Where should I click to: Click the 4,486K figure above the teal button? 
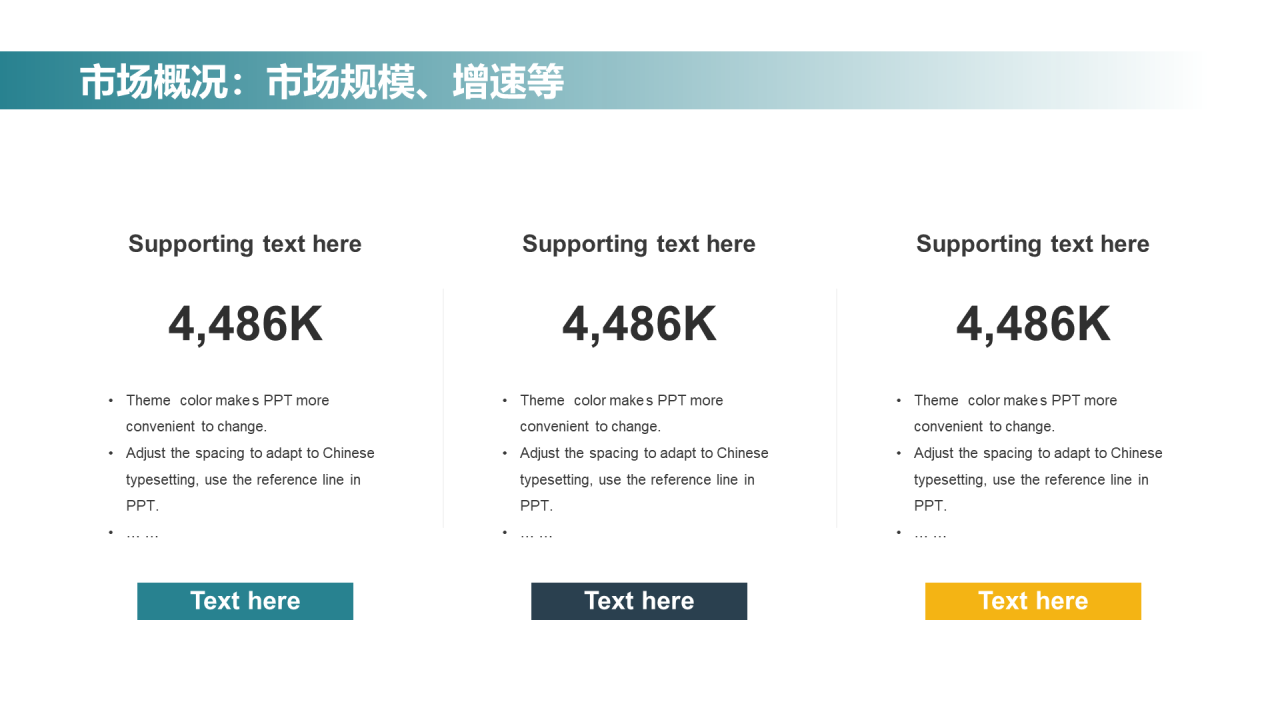pyautogui.click(x=245, y=324)
